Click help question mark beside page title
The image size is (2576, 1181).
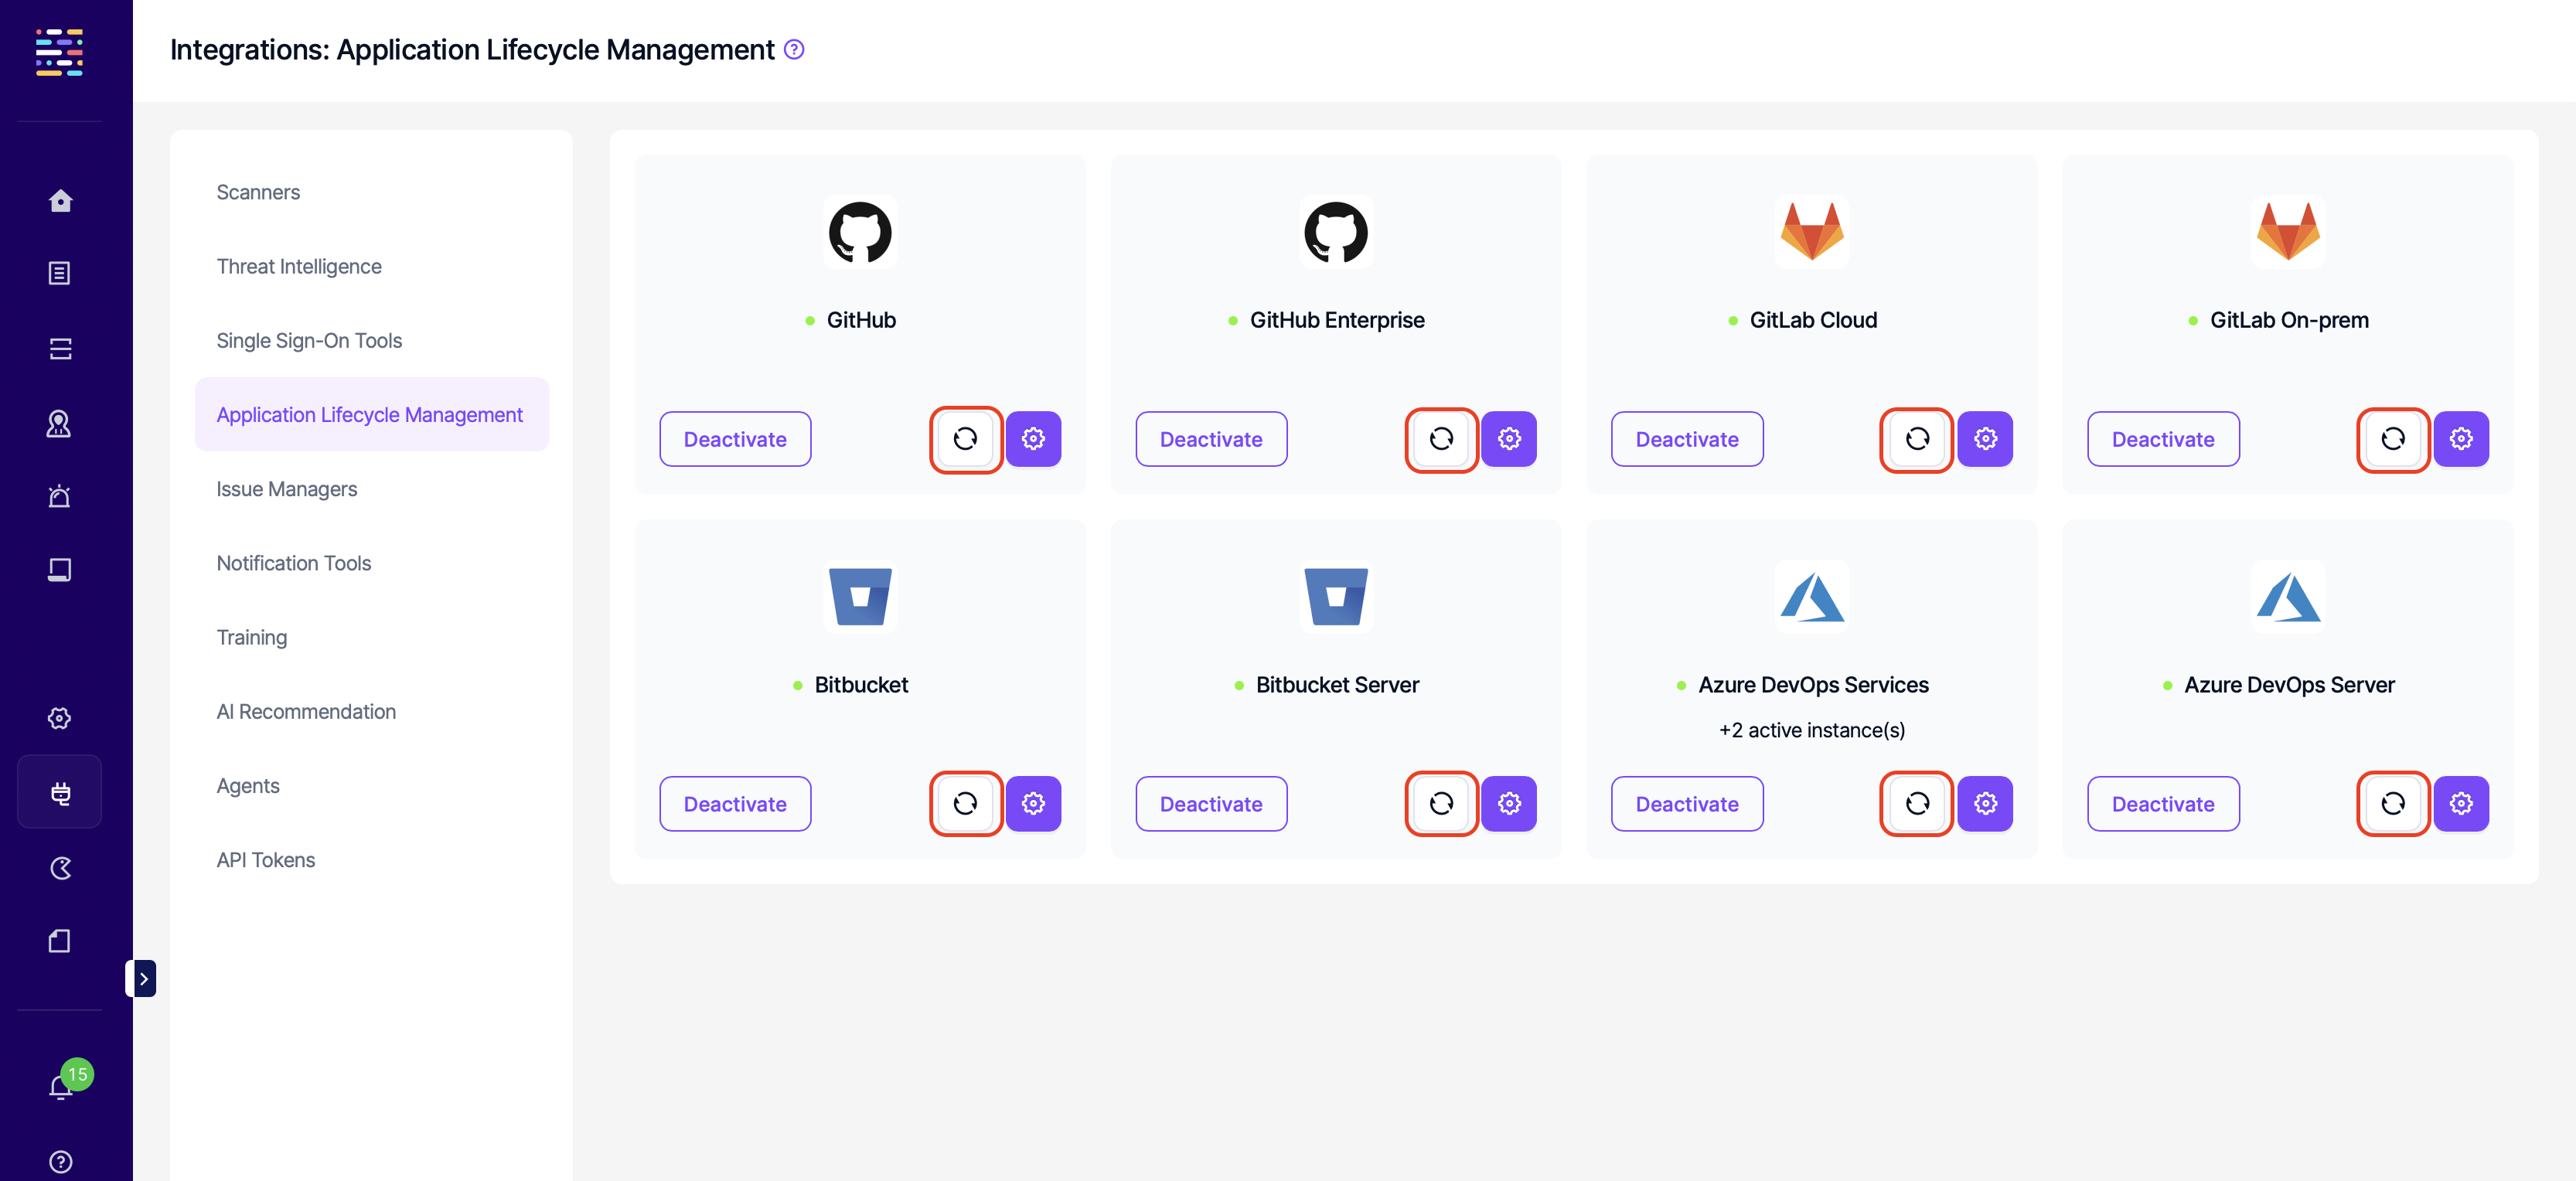pyautogui.click(x=794, y=50)
